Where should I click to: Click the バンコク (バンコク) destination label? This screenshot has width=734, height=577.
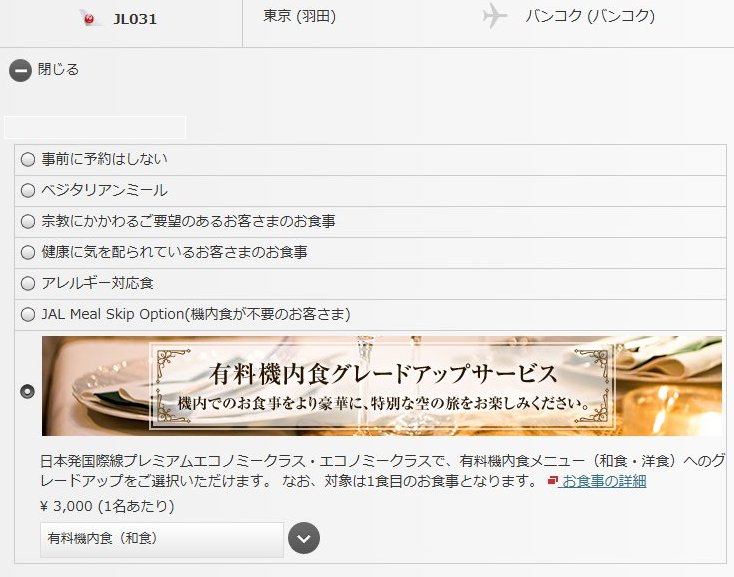click(x=590, y=16)
